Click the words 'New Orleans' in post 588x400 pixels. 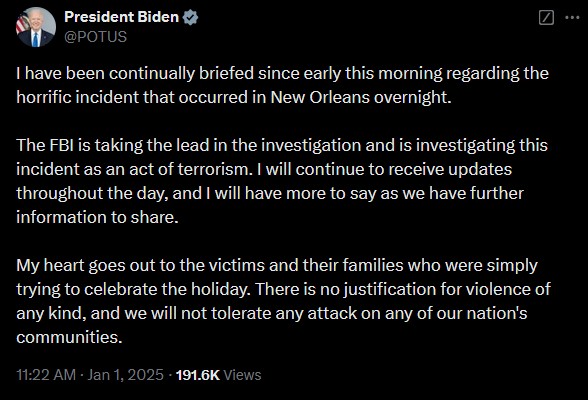[320, 97]
